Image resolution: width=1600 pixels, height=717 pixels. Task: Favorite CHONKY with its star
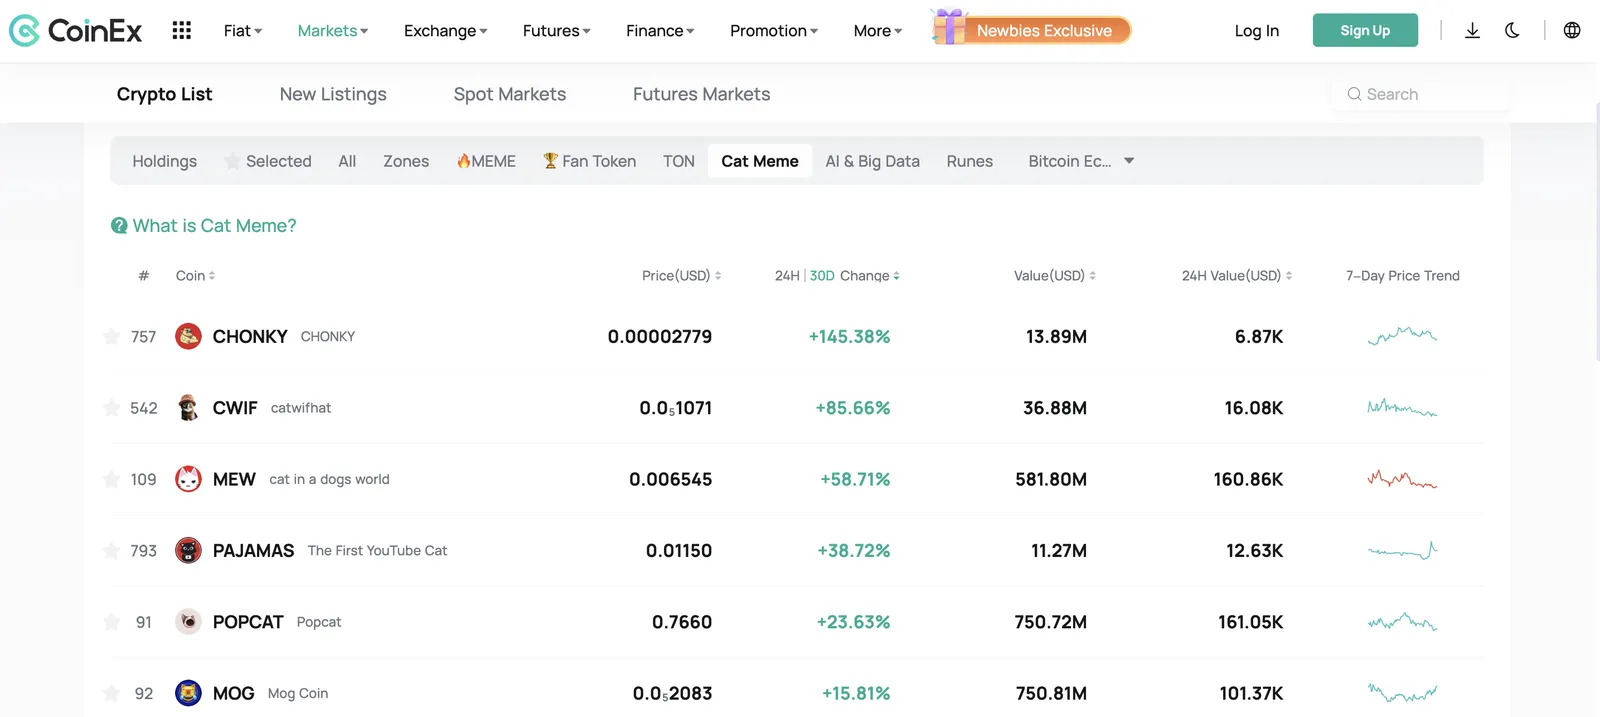(112, 336)
